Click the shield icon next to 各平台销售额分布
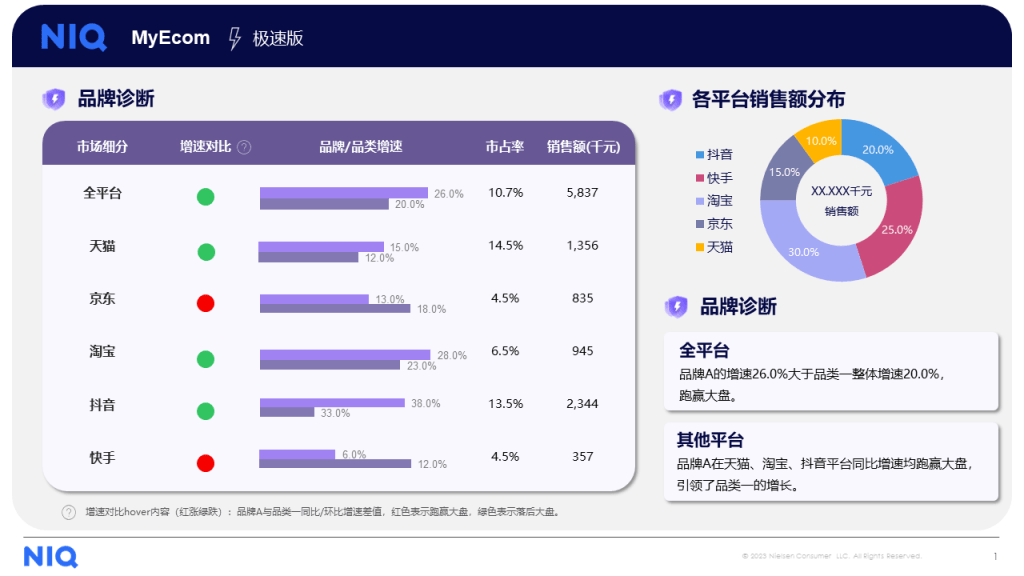Image resolution: width=1024 pixels, height=576 pixels. pyautogui.click(x=671, y=100)
